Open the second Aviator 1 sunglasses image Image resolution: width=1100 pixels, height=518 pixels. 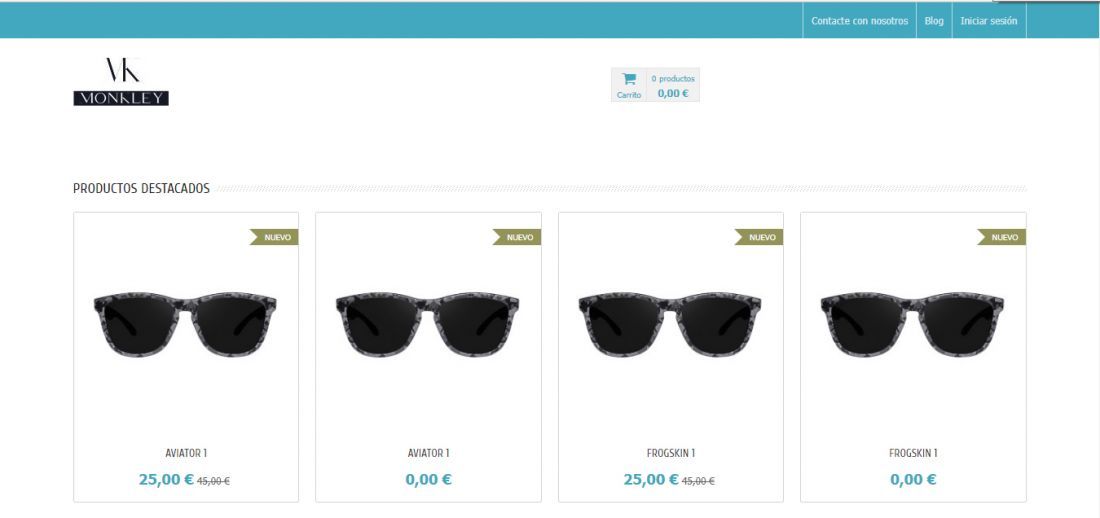(427, 324)
